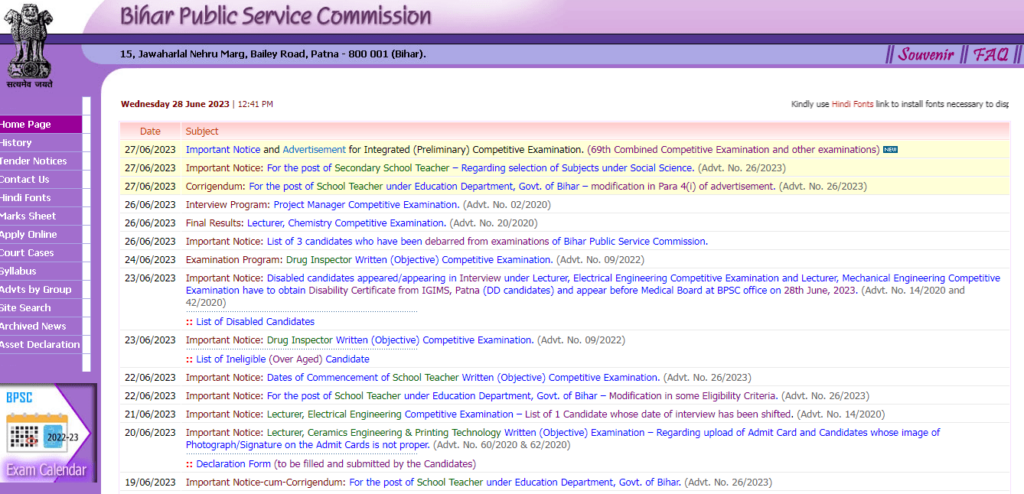This screenshot has height=494, width=1024.
Task: Open Archived News sidebar item
Action: click(41, 325)
